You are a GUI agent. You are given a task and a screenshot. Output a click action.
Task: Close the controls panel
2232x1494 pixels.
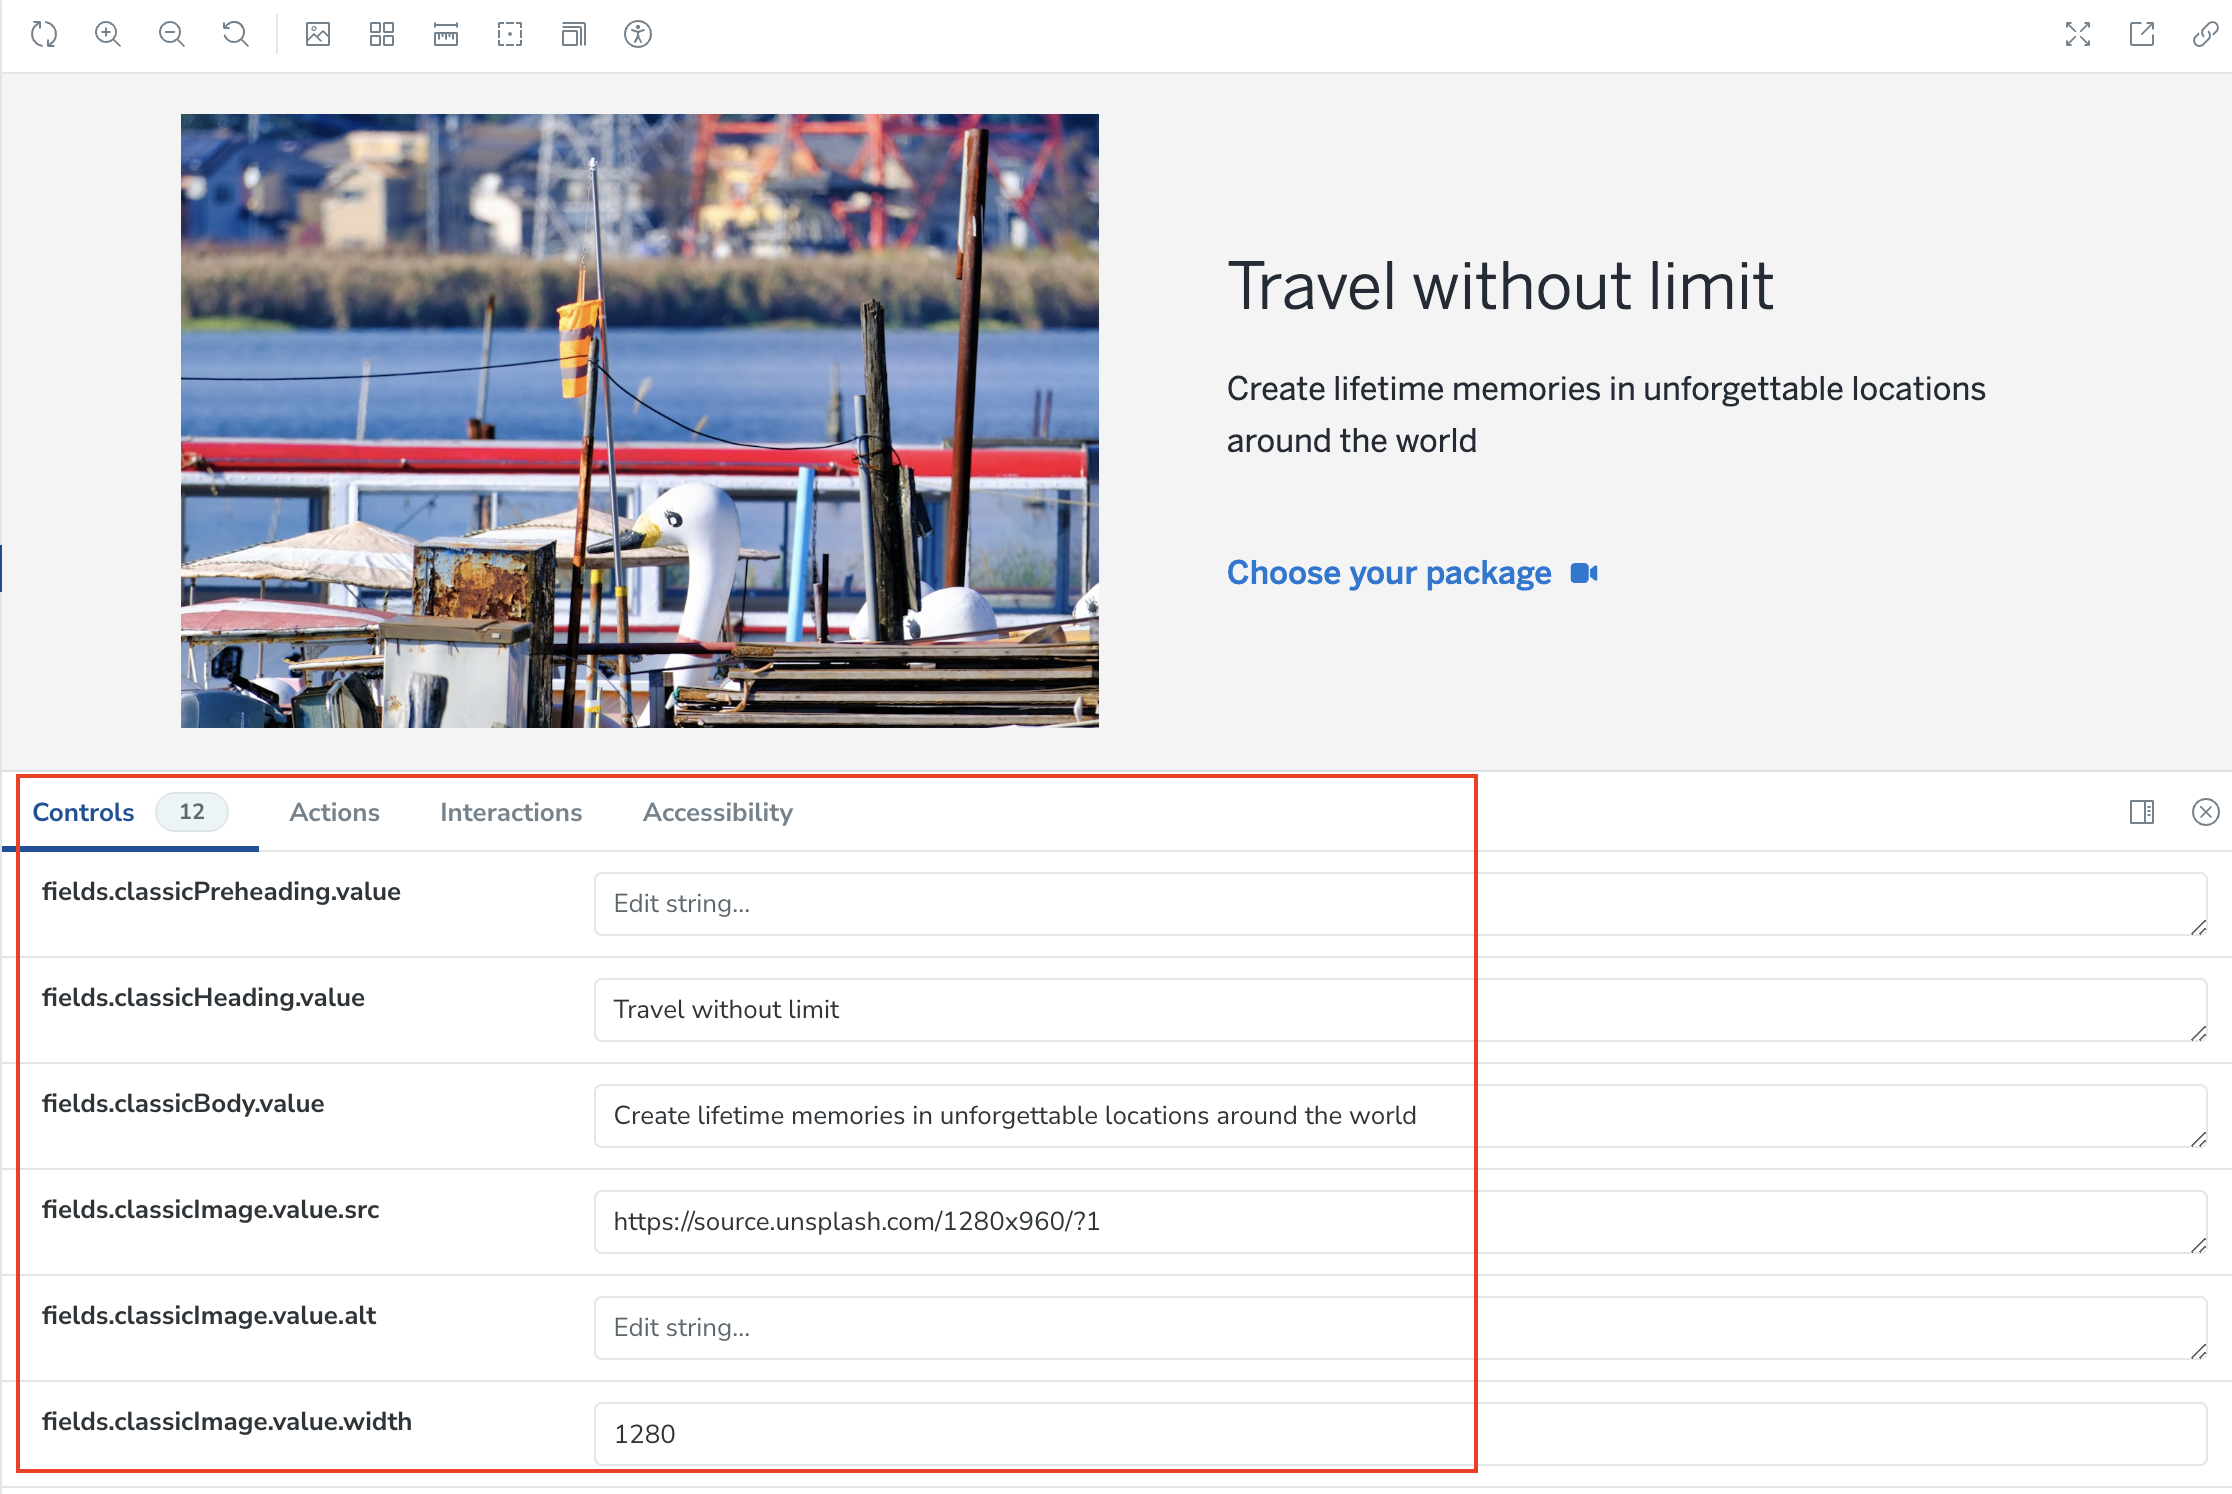pyautogui.click(x=2204, y=812)
